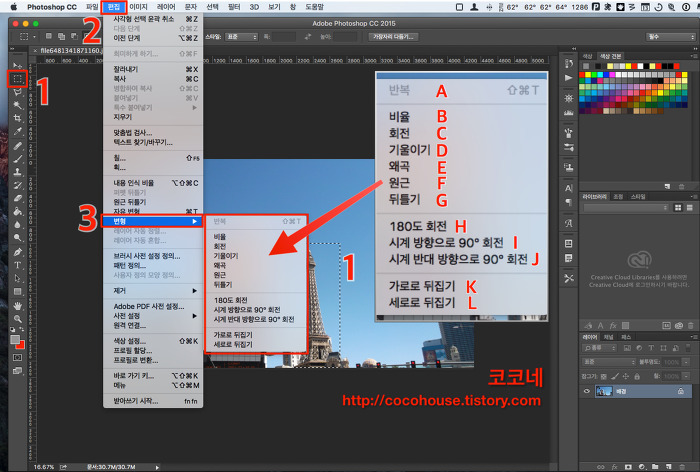Select the Hand tool
This screenshot has height=472, width=700.
click(17, 306)
